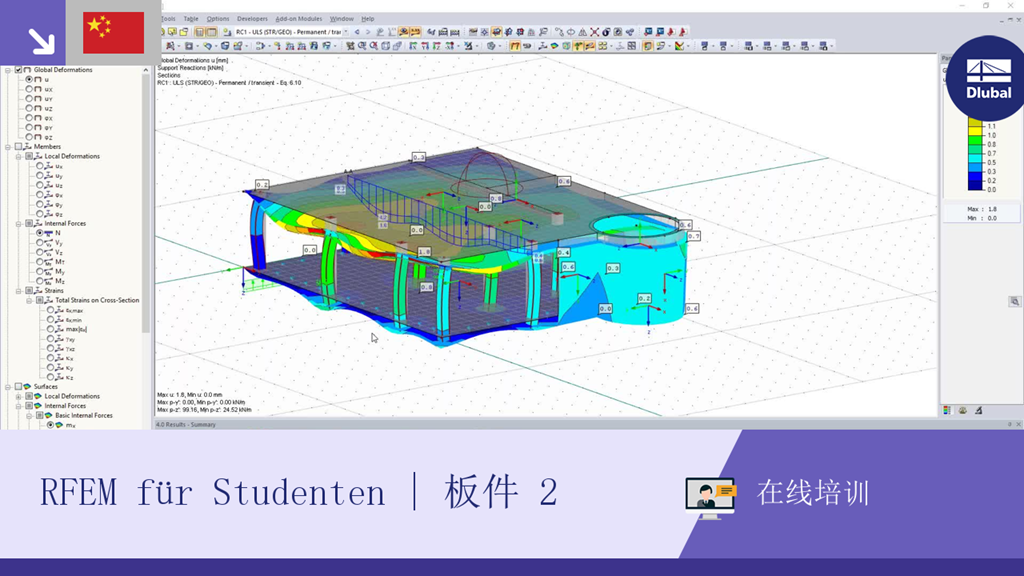The image size is (1024, 576).
Task: Toggle Members Local Deformations checkbox
Action: coord(29,157)
